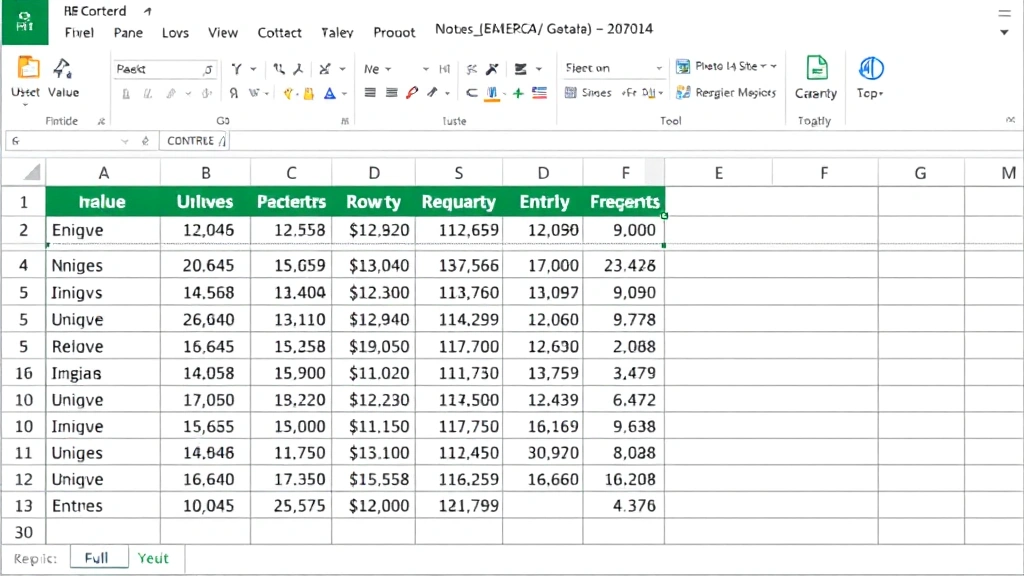This screenshot has height=576, width=1024.
Task: Open the Contact menu in the ribbon
Action: pos(279,32)
